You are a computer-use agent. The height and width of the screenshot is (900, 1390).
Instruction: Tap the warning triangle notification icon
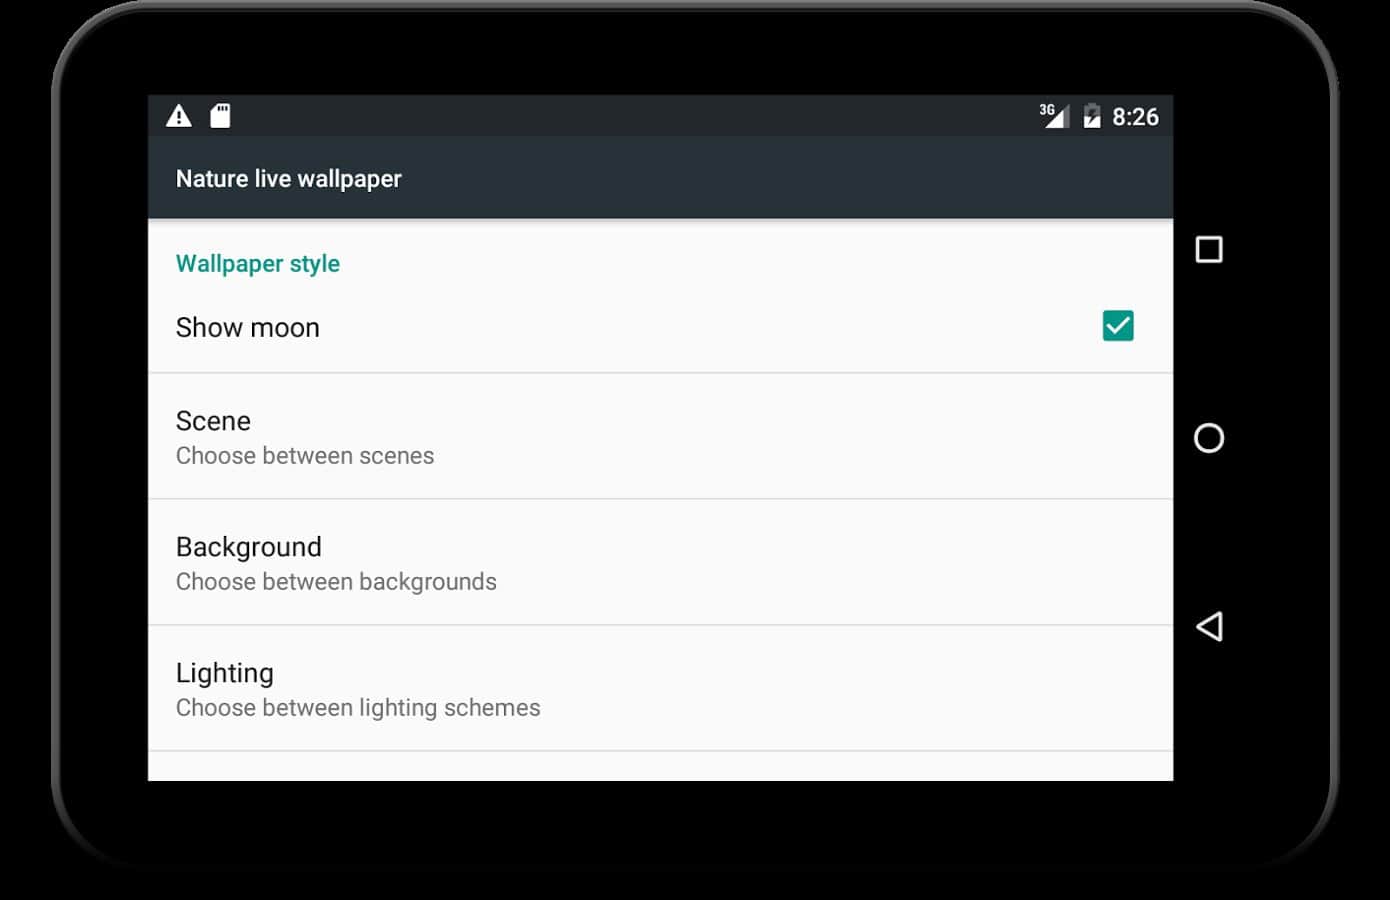coord(179,116)
